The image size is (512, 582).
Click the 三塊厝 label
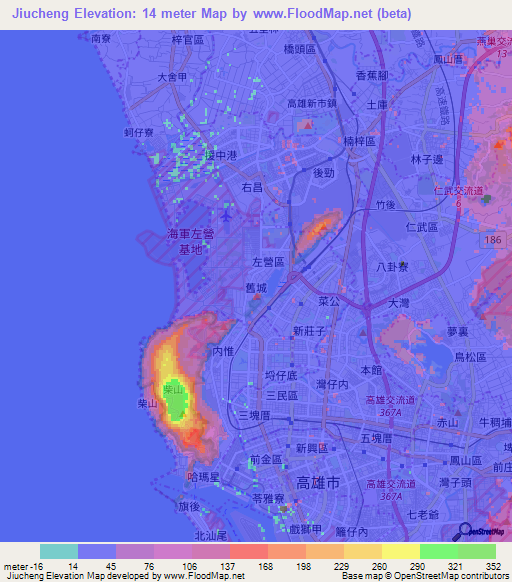254,415
